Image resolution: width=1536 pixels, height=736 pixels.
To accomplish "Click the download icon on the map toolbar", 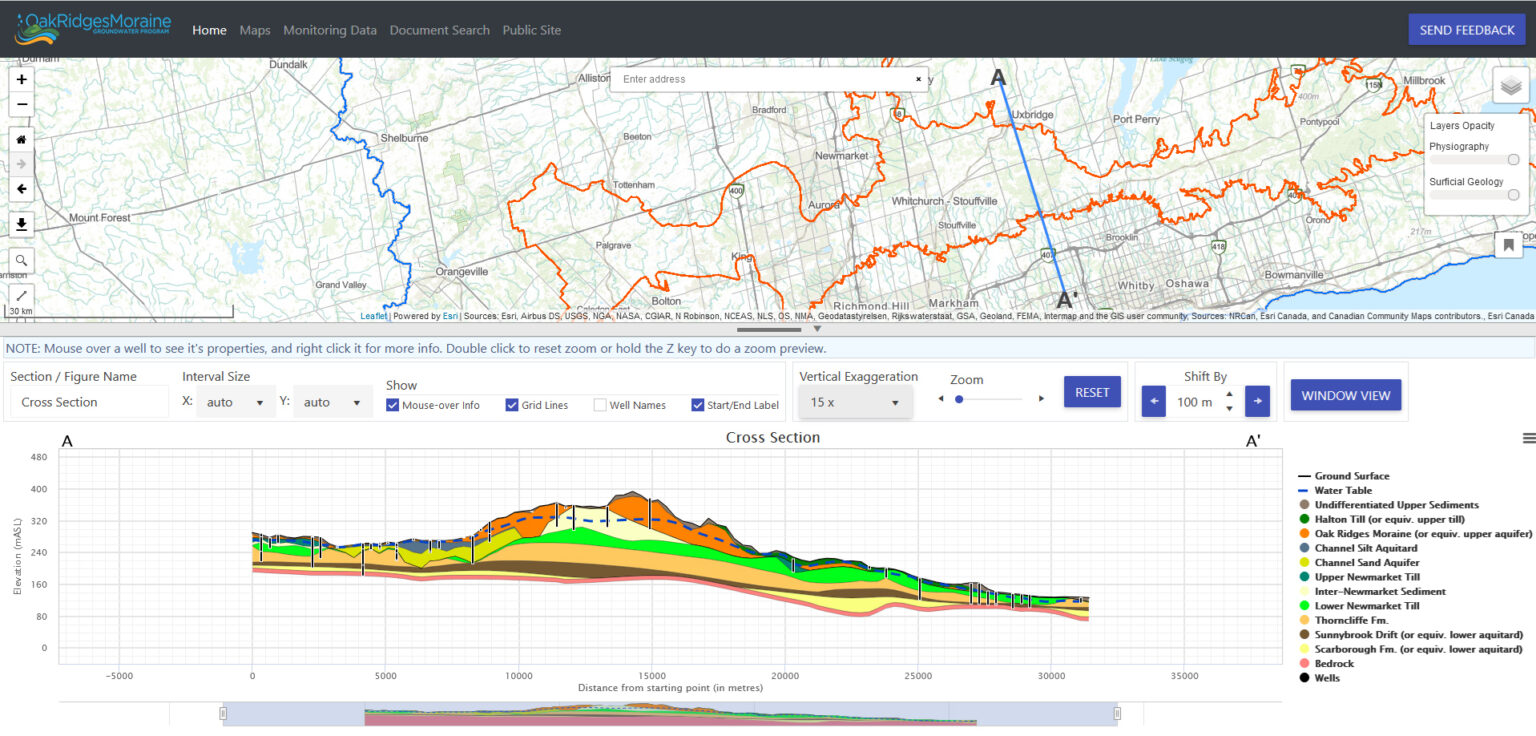I will click(21, 223).
